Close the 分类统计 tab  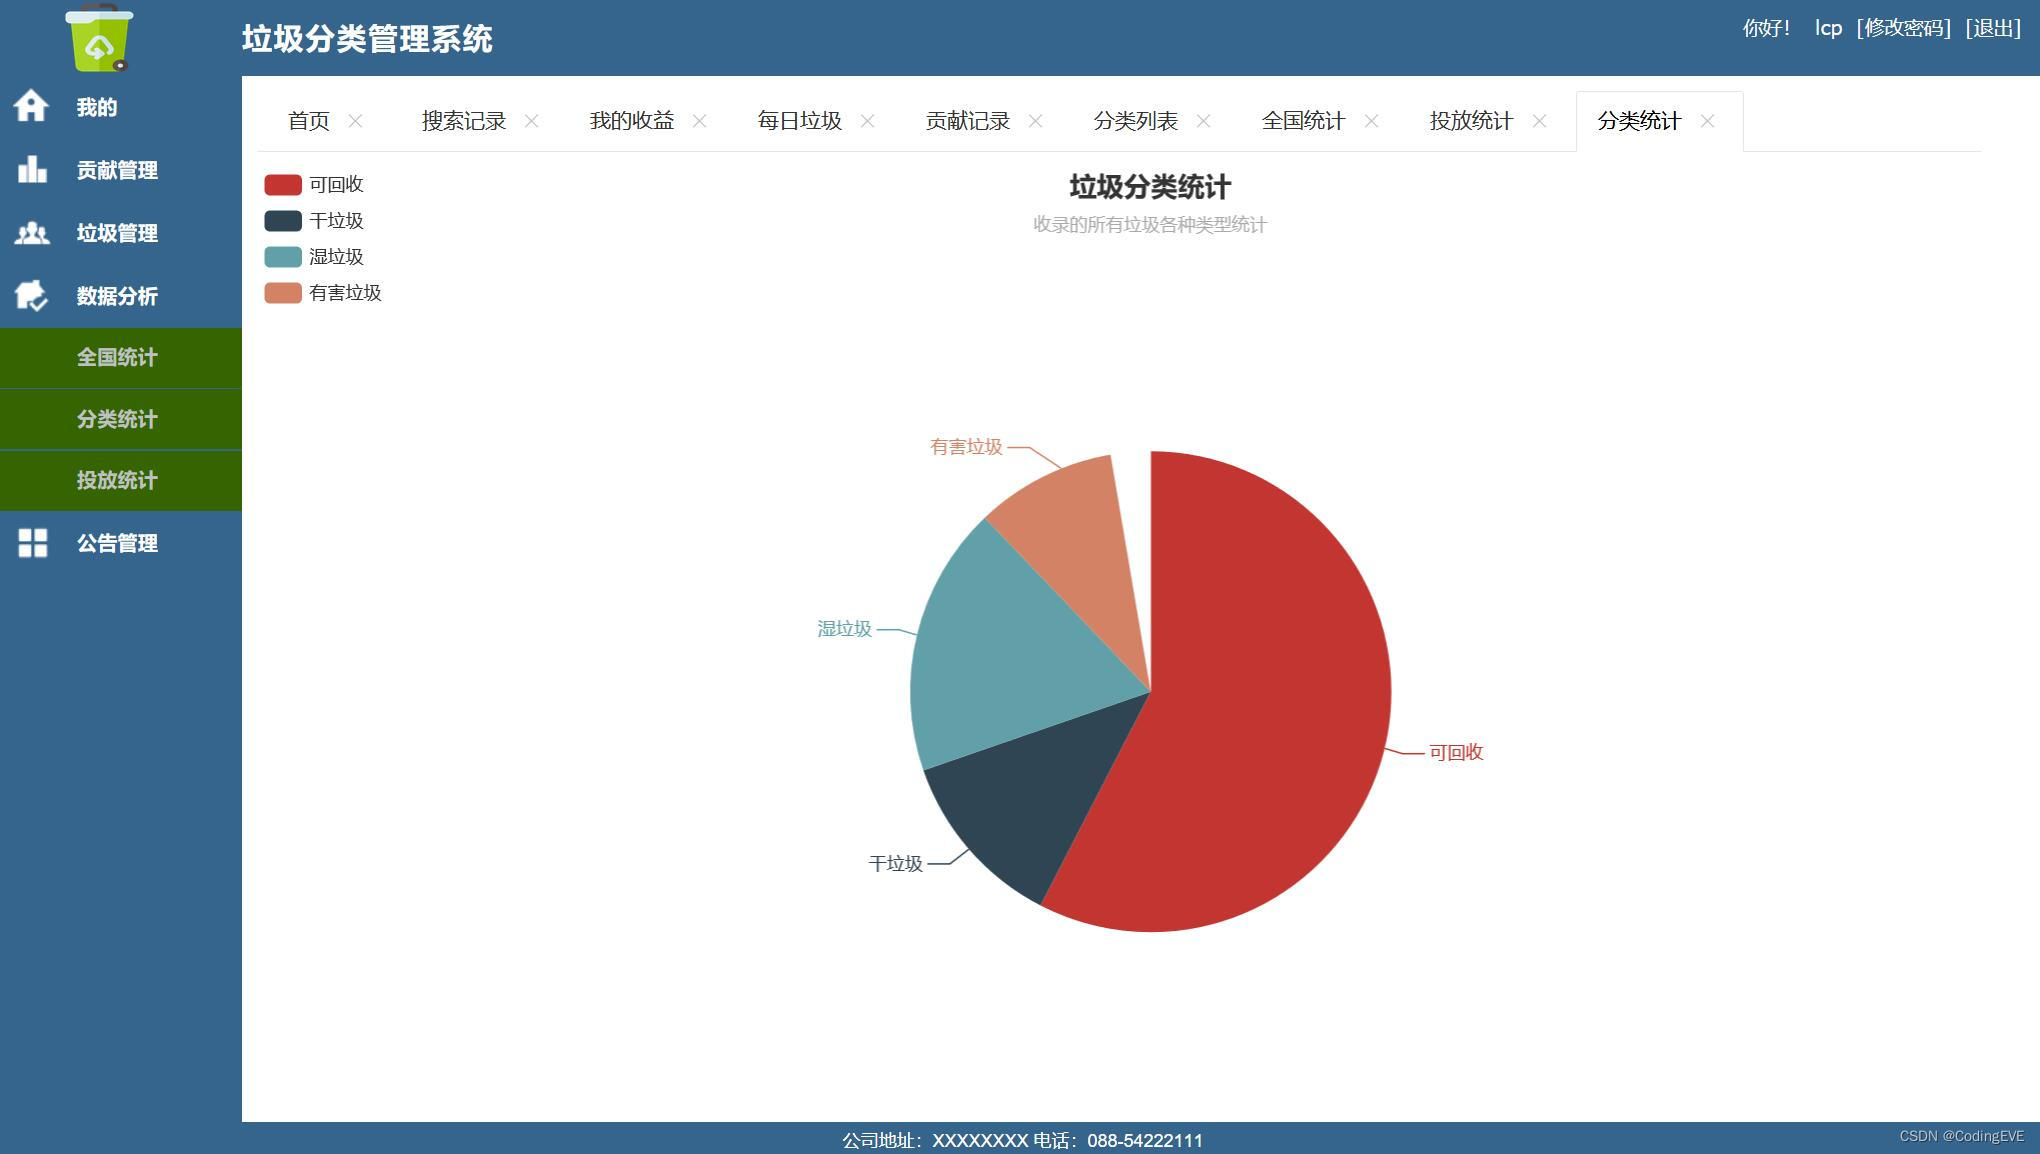click(x=1709, y=120)
